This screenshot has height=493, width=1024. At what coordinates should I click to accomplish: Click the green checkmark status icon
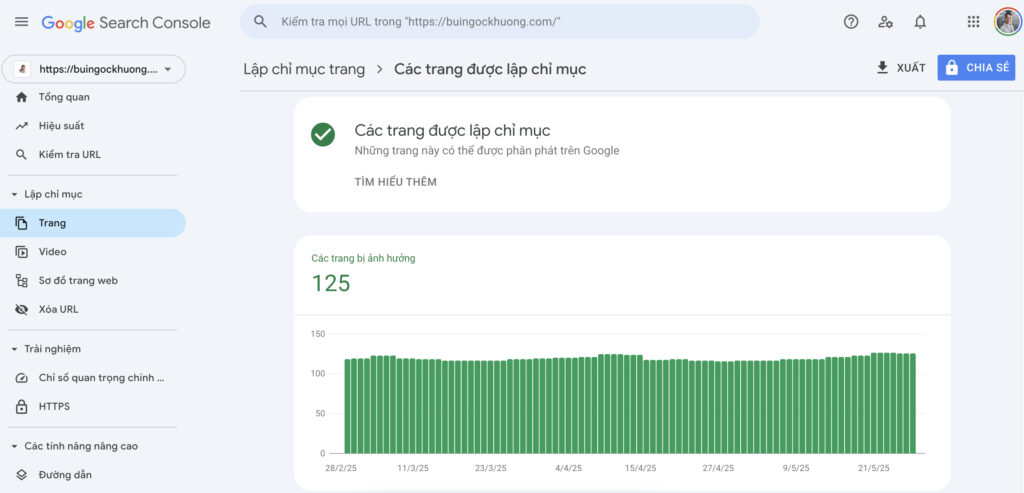click(x=323, y=135)
